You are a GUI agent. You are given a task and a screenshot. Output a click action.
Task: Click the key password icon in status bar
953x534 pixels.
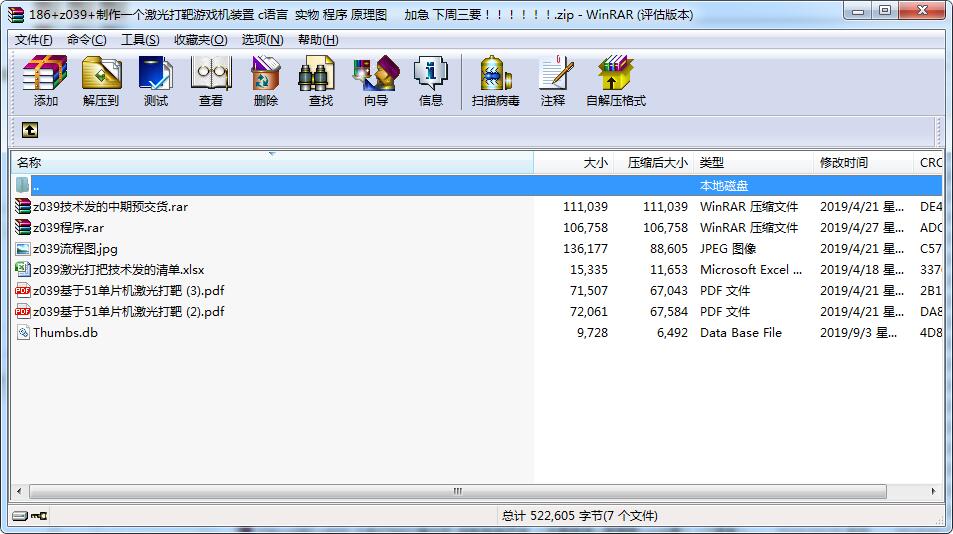(40, 516)
